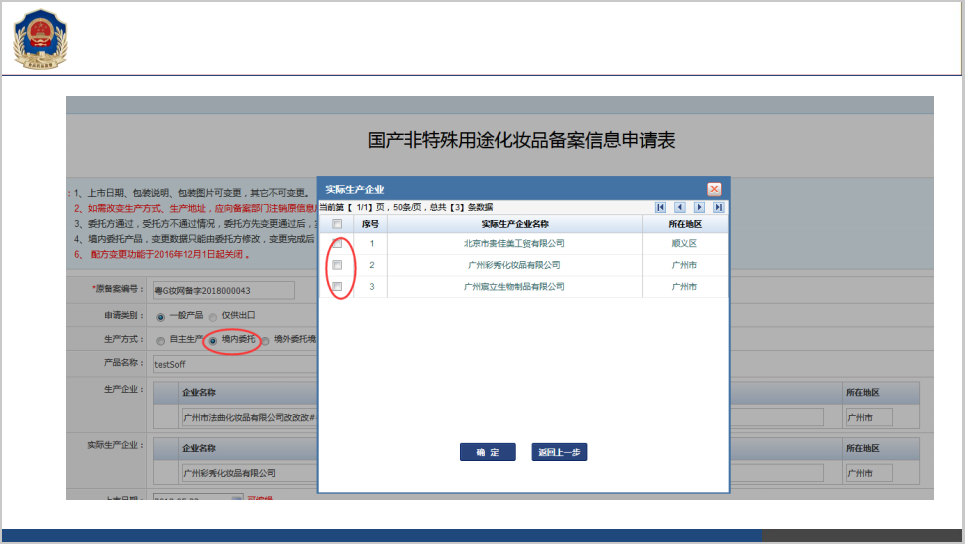Choose the 境内委托 production method
This screenshot has height=544, width=965.
tap(213, 340)
